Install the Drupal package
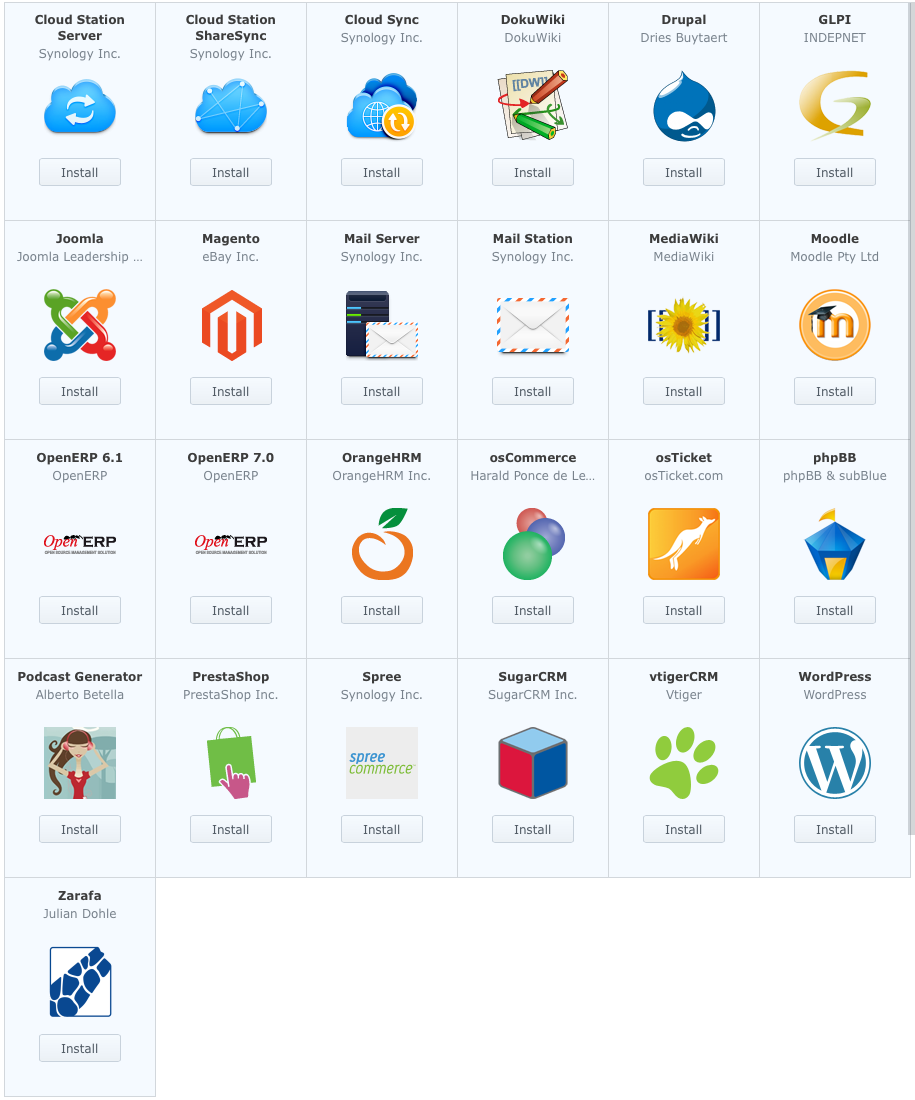The height and width of the screenshot is (1100, 915). [684, 173]
